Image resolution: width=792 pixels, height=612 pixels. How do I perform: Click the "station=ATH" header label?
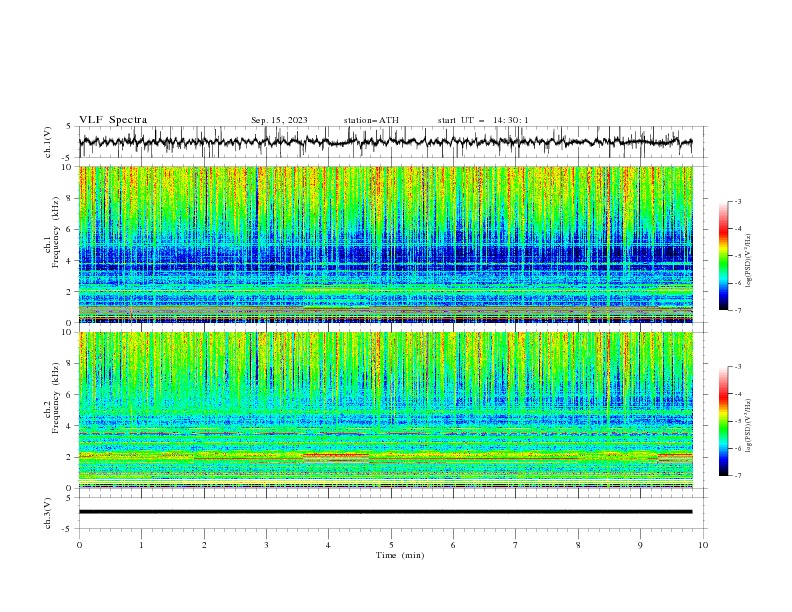371,120
